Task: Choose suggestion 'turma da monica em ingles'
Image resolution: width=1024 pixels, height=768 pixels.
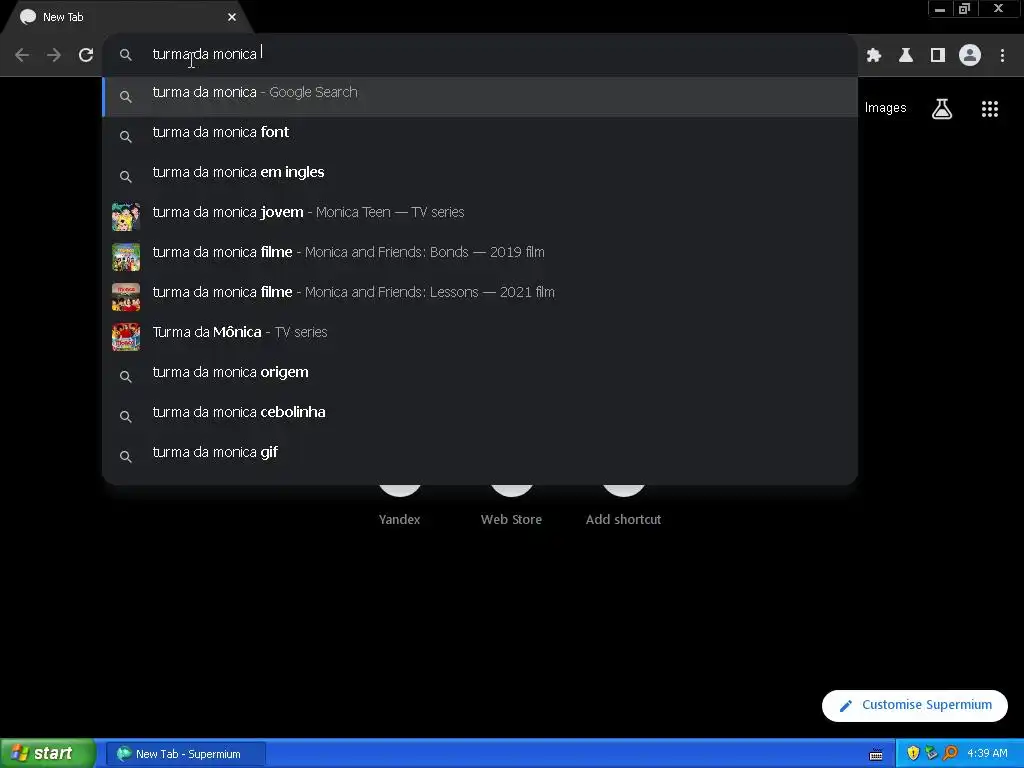Action: [x=480, y=176]
